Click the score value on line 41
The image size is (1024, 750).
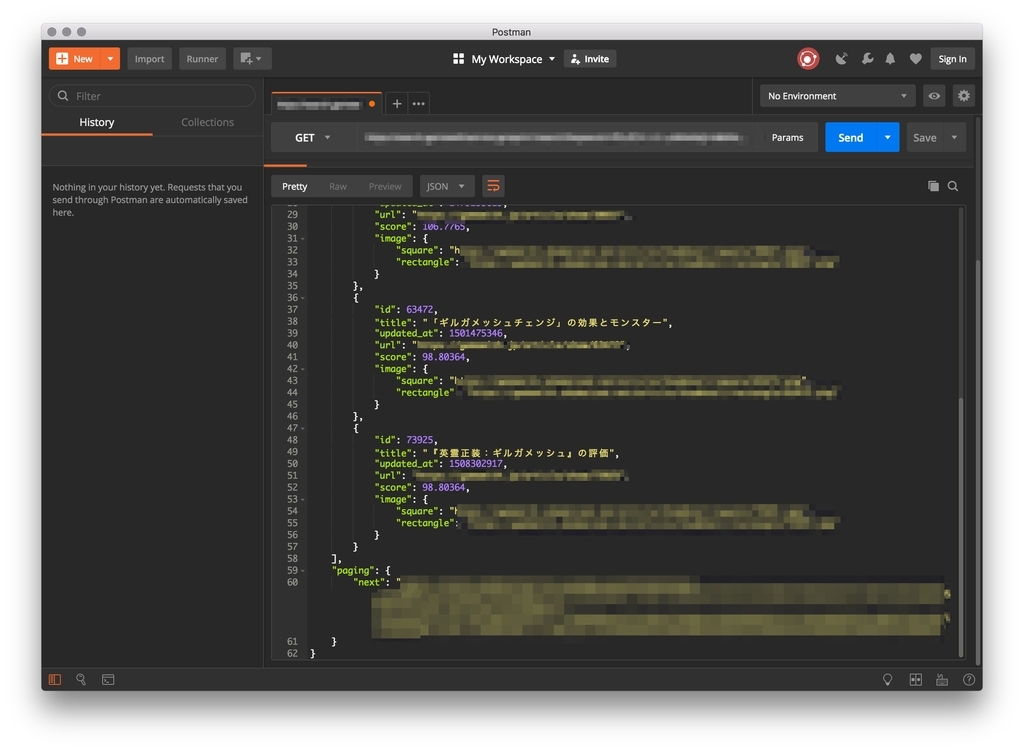point(444,357)
